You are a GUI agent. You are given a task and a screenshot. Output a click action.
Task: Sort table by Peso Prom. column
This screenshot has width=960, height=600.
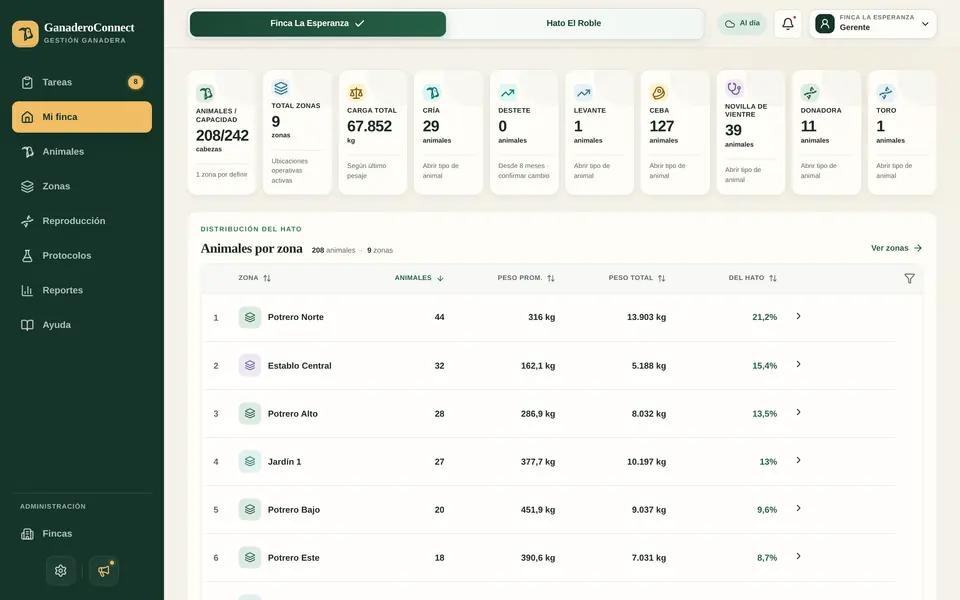tap(526, 278)
